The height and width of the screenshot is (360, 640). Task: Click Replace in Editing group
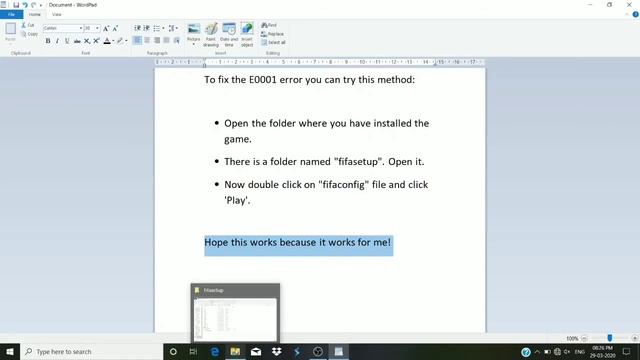272,34
